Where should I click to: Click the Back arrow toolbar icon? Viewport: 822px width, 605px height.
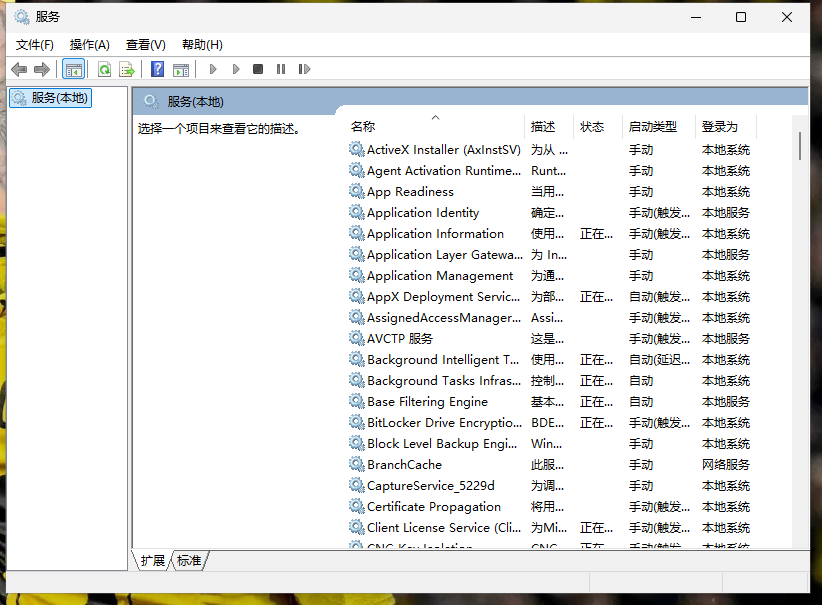tap(19, 69)
